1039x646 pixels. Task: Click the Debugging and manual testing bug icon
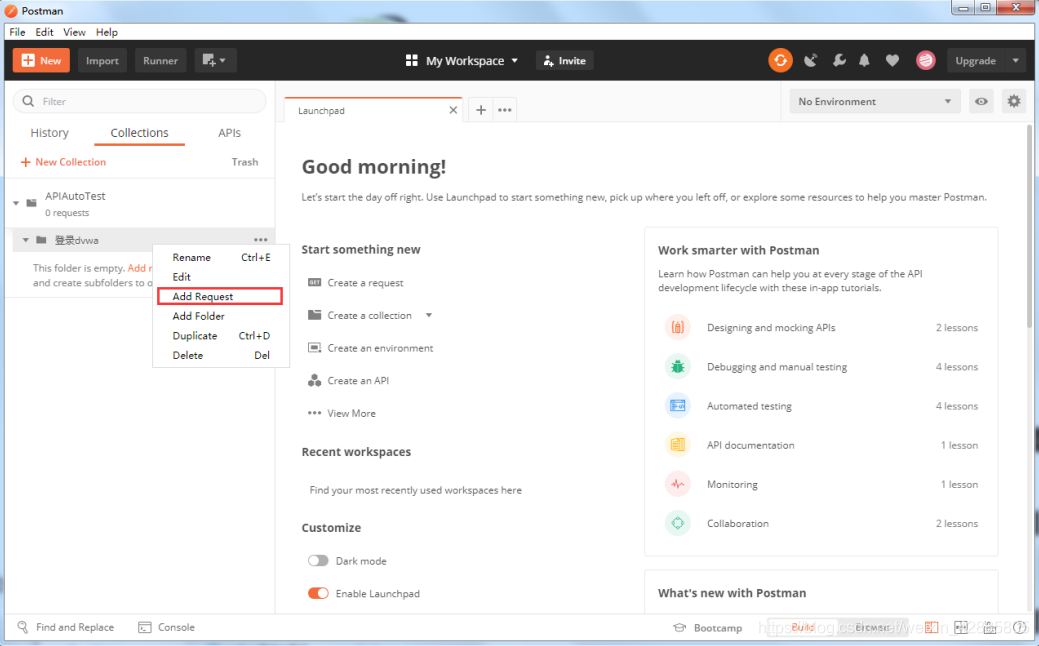(x=677, y=366)
